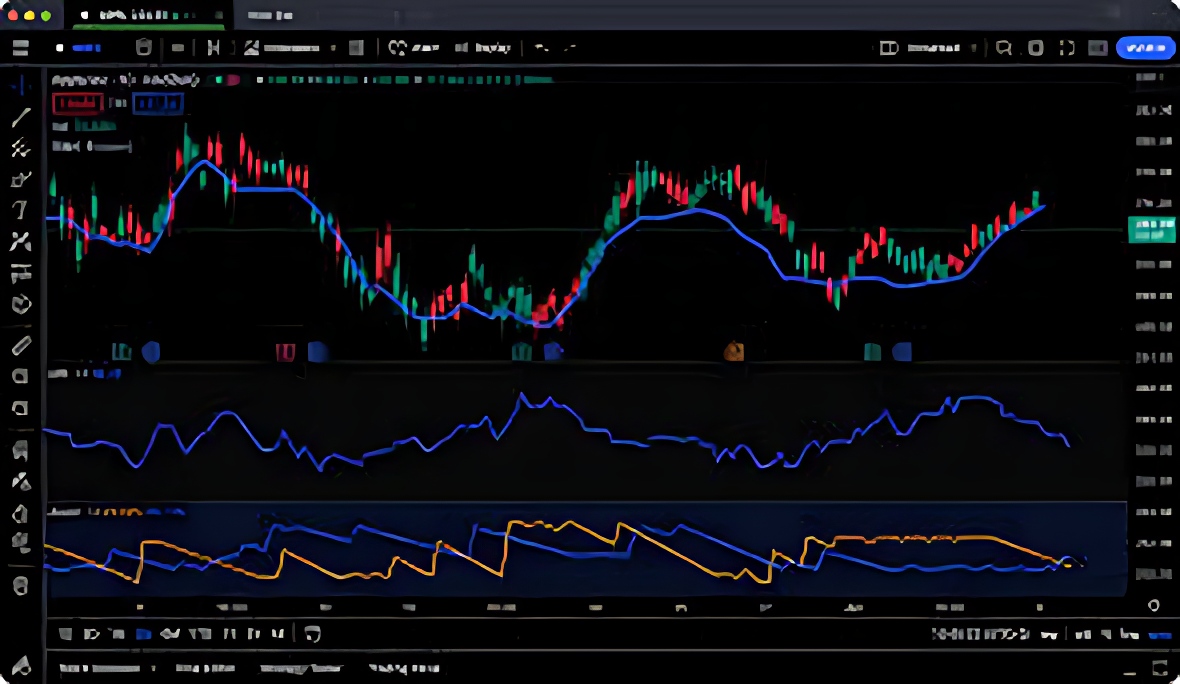Viewport: 1180px width, 684px height.
Task: Open the hamburger menu at top left
Action: coord(20,47)
